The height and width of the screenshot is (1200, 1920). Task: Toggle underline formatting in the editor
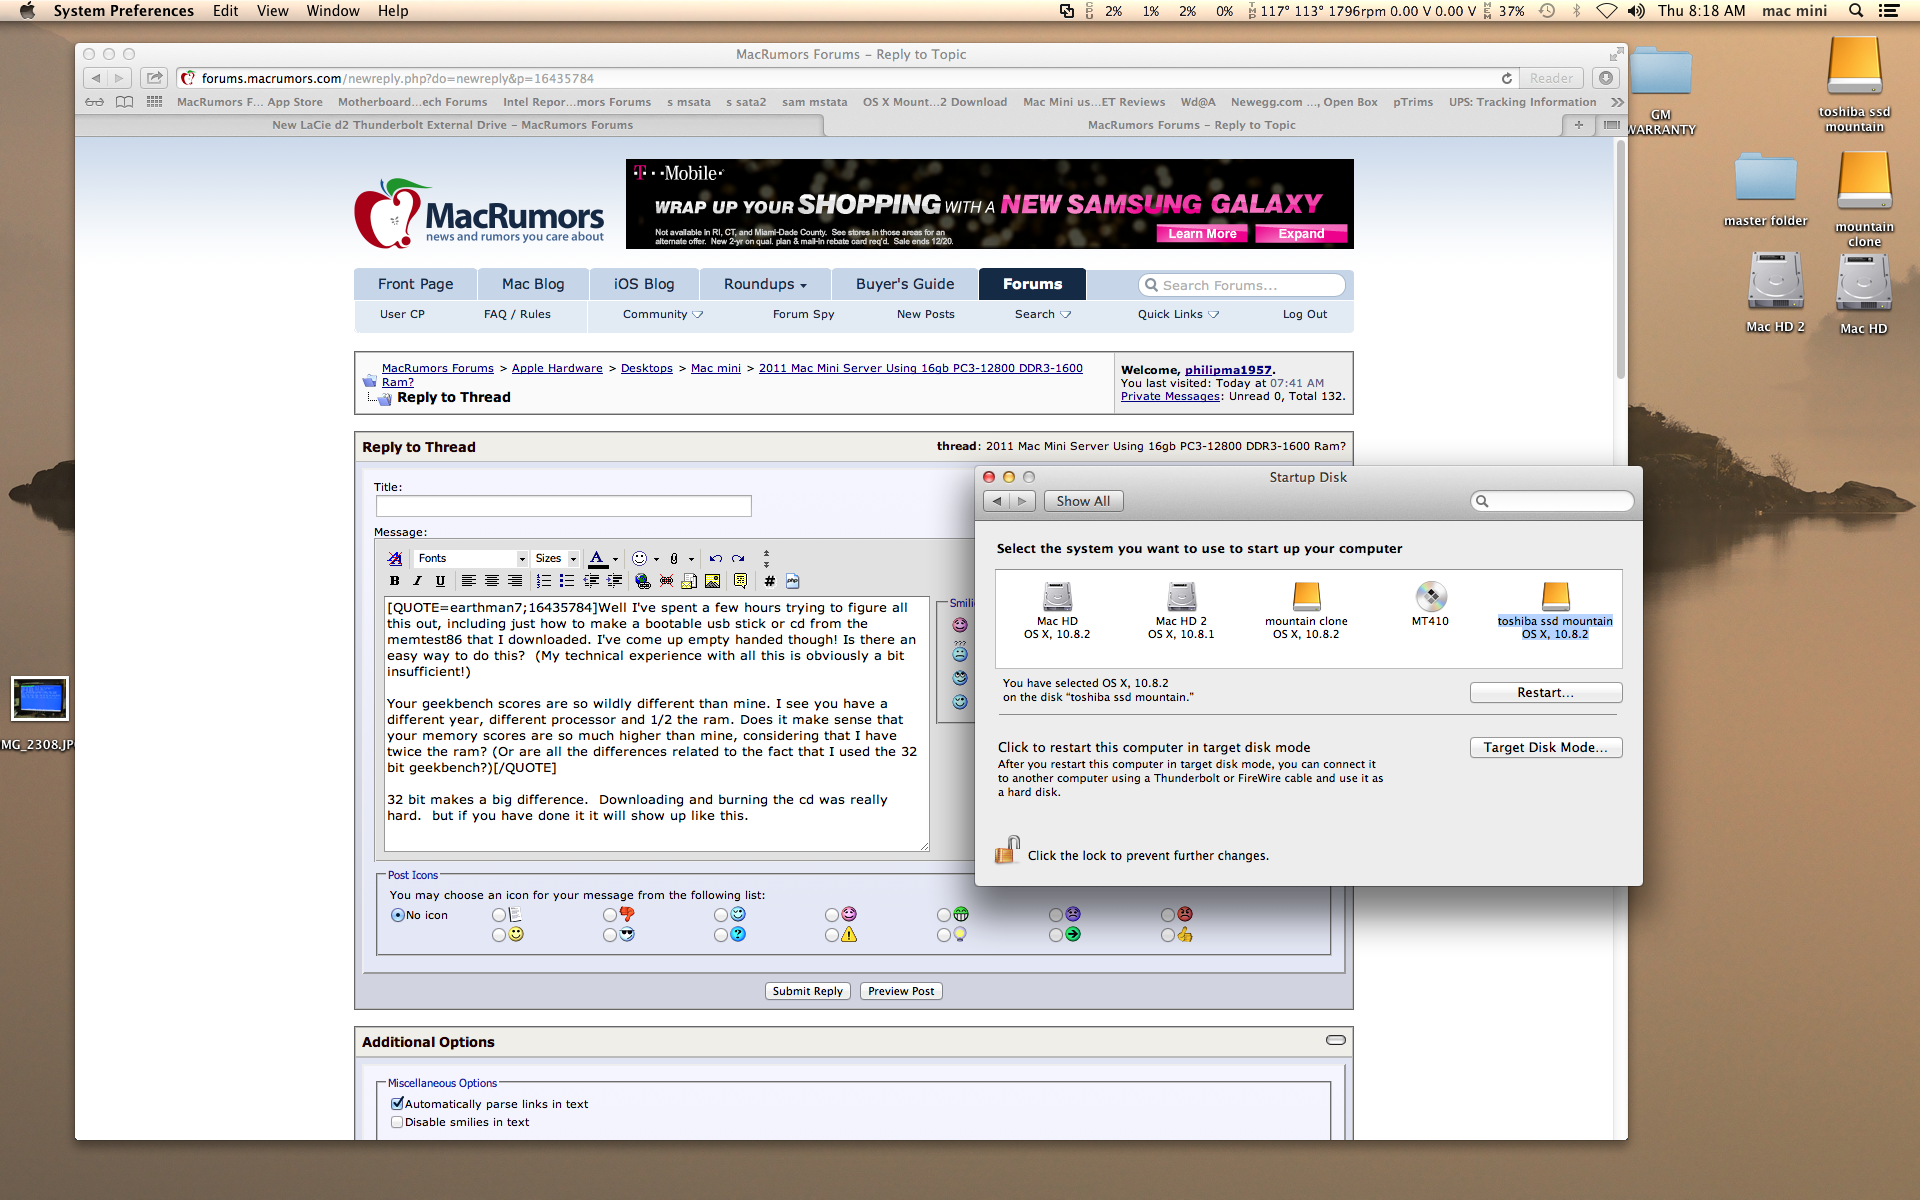coord(440,581)
